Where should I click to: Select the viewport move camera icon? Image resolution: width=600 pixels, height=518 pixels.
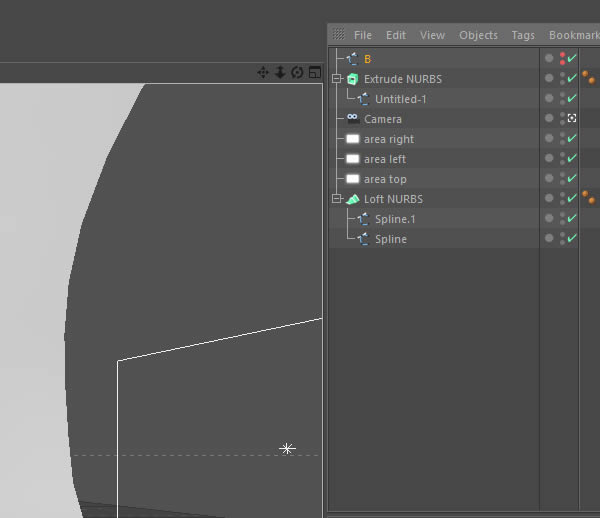click(x=263, y=72)
